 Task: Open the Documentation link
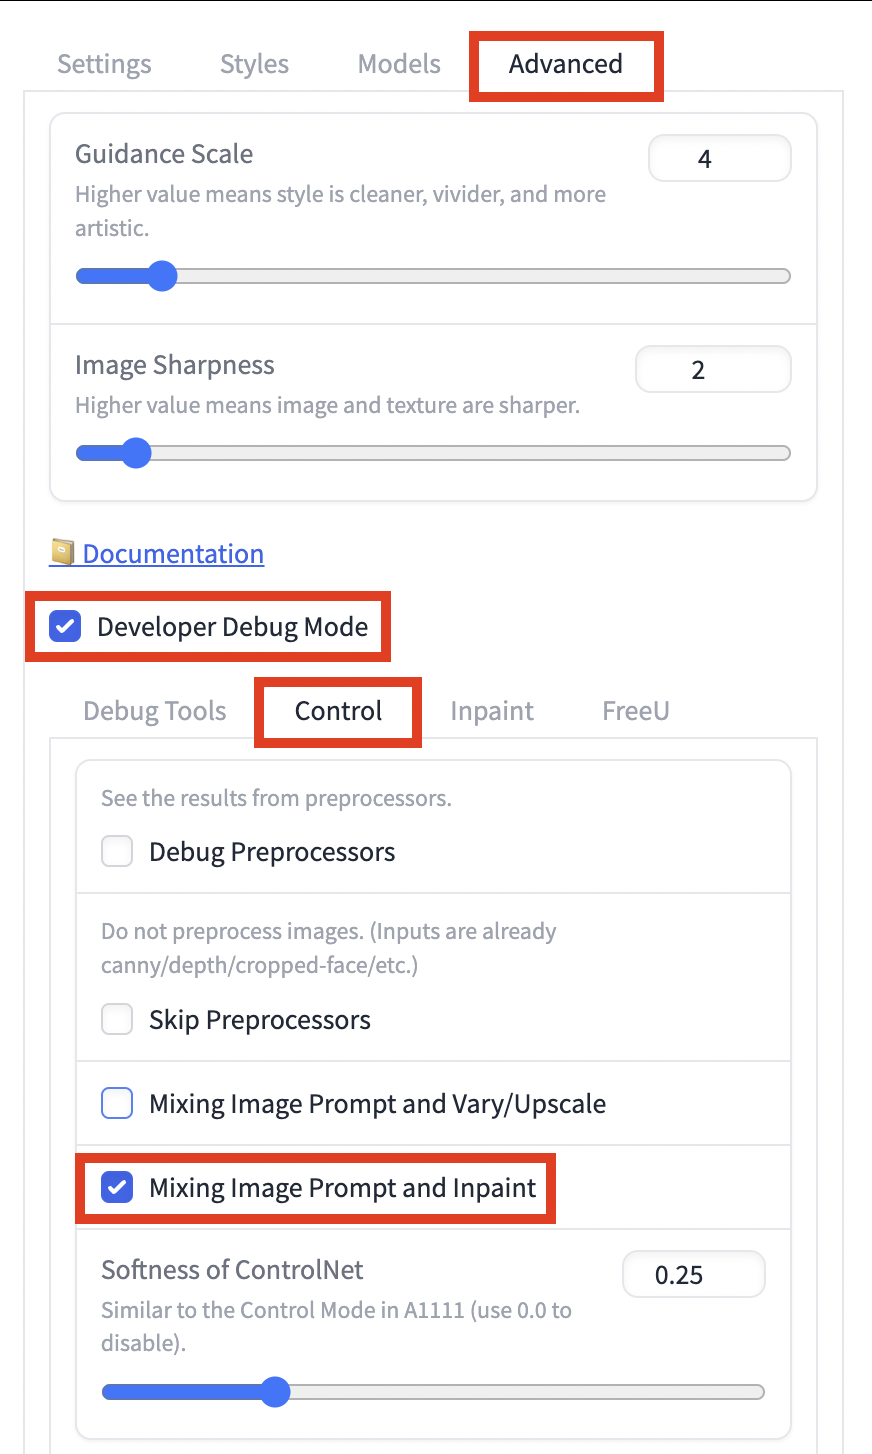pos(173,554)
